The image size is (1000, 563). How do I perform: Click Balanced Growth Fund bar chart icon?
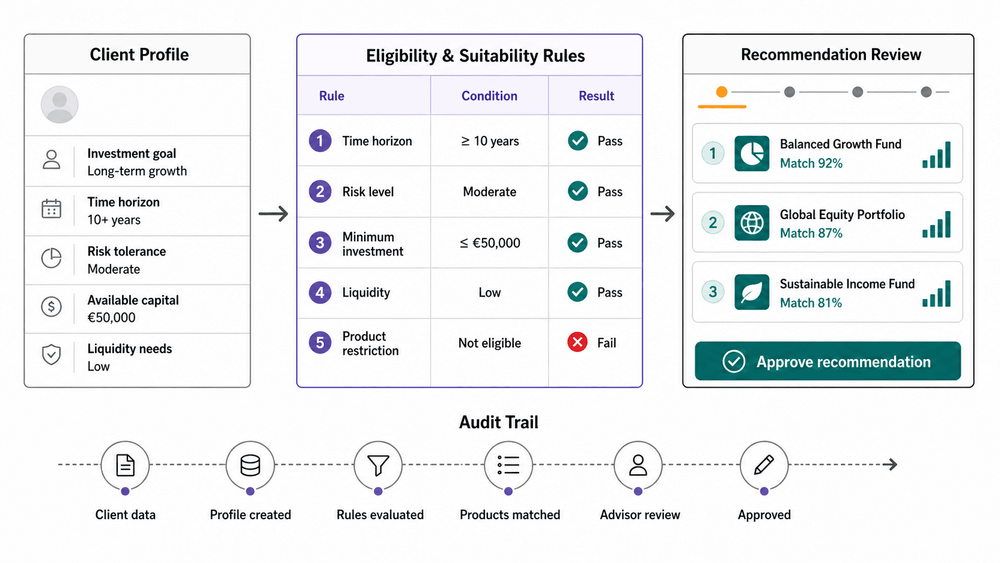click(936, 154)
